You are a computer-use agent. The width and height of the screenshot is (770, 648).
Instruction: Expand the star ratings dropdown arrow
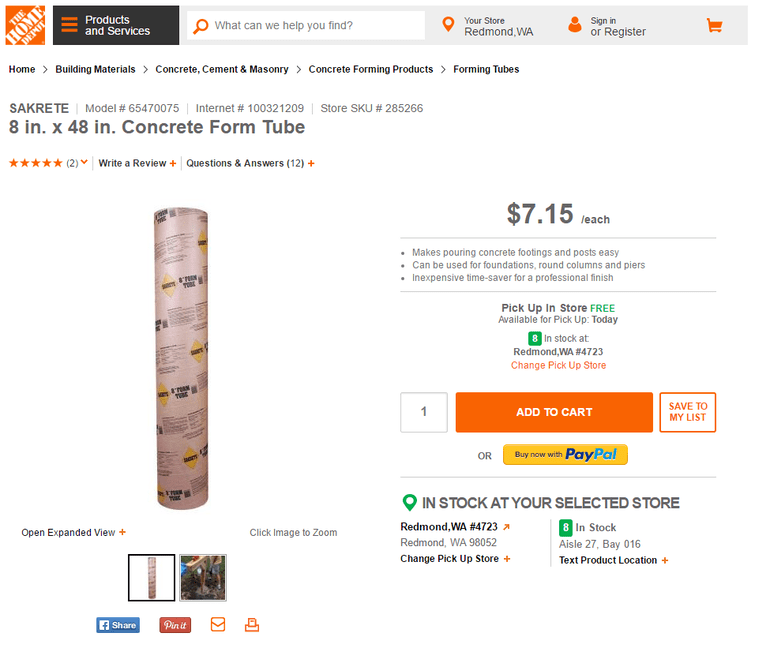click(x=84, y=162)
